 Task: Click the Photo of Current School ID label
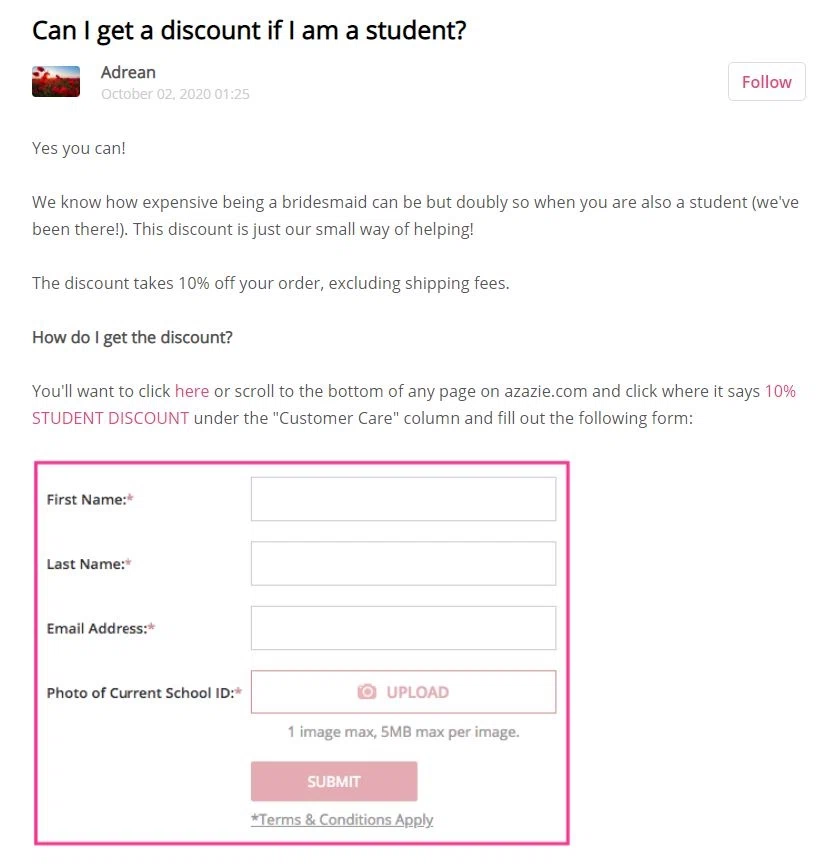pos(141,692)
